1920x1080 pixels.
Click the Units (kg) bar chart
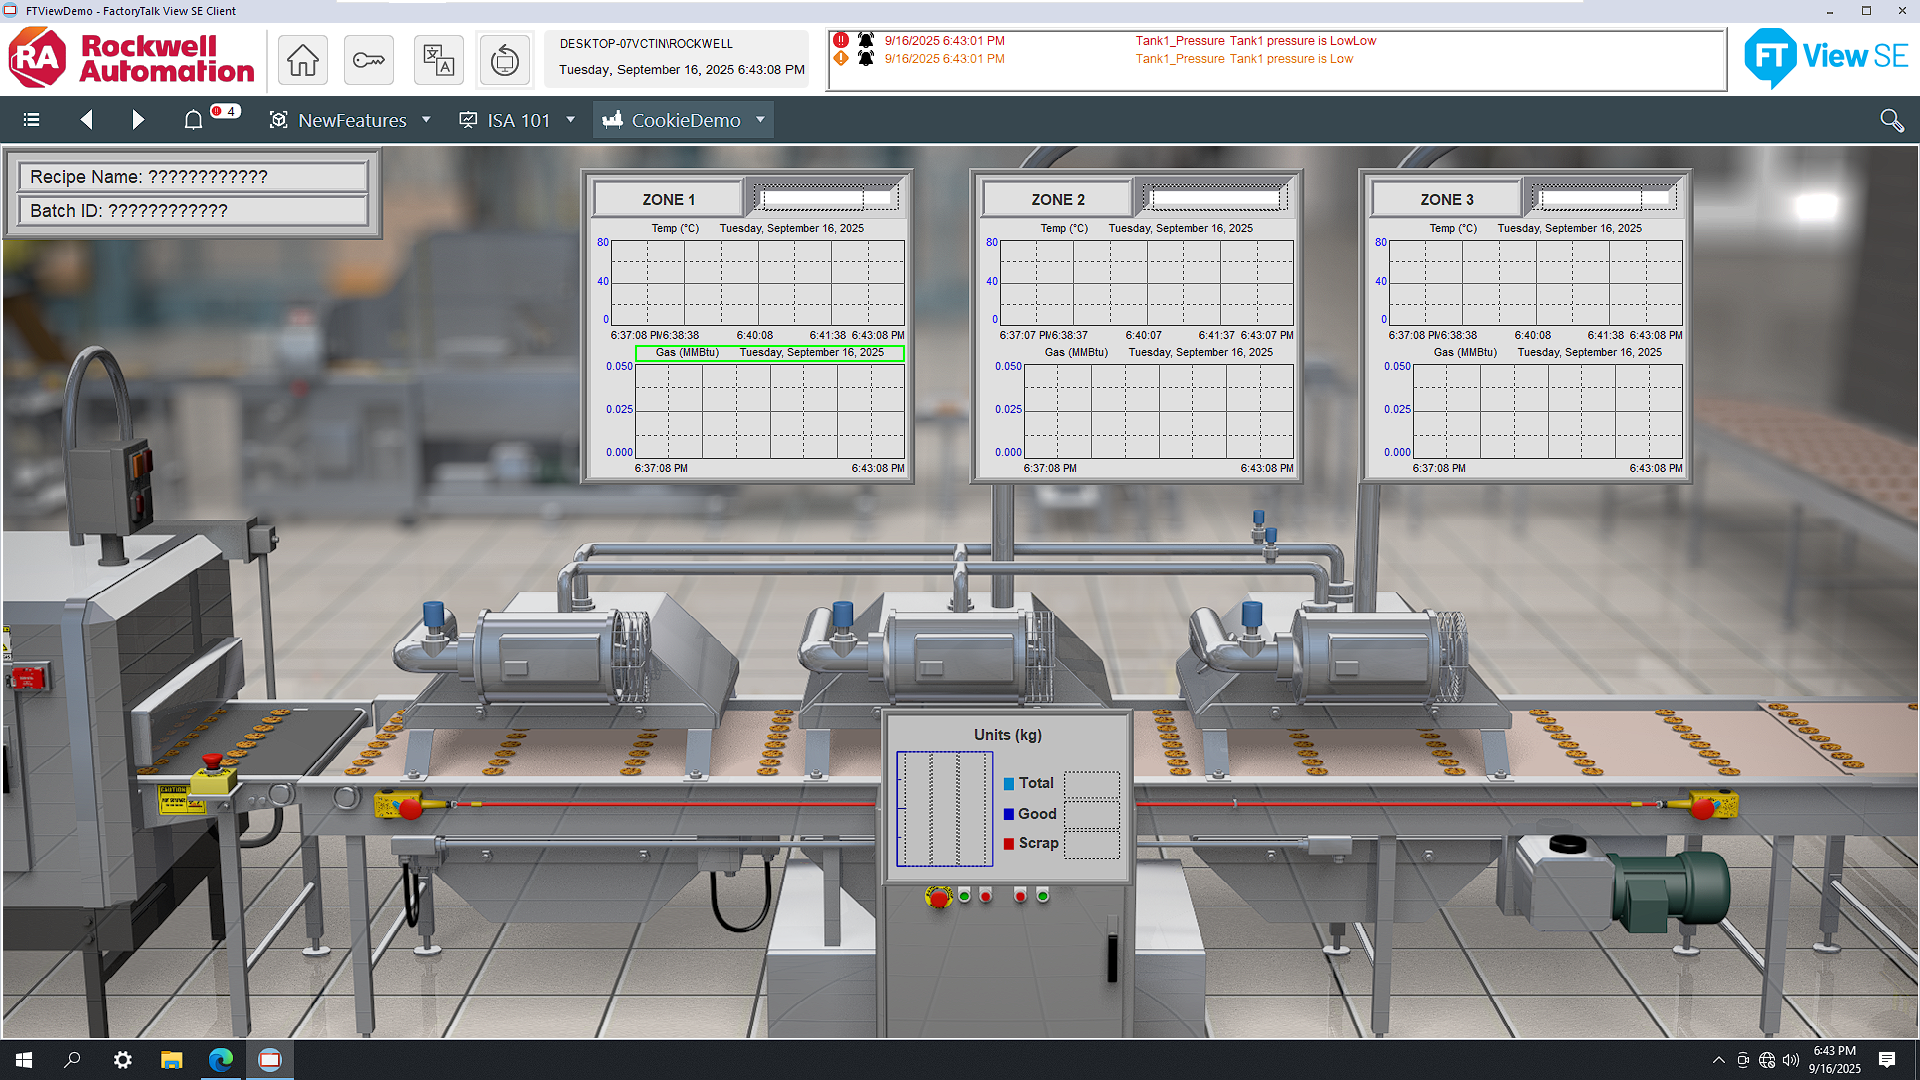944,809
